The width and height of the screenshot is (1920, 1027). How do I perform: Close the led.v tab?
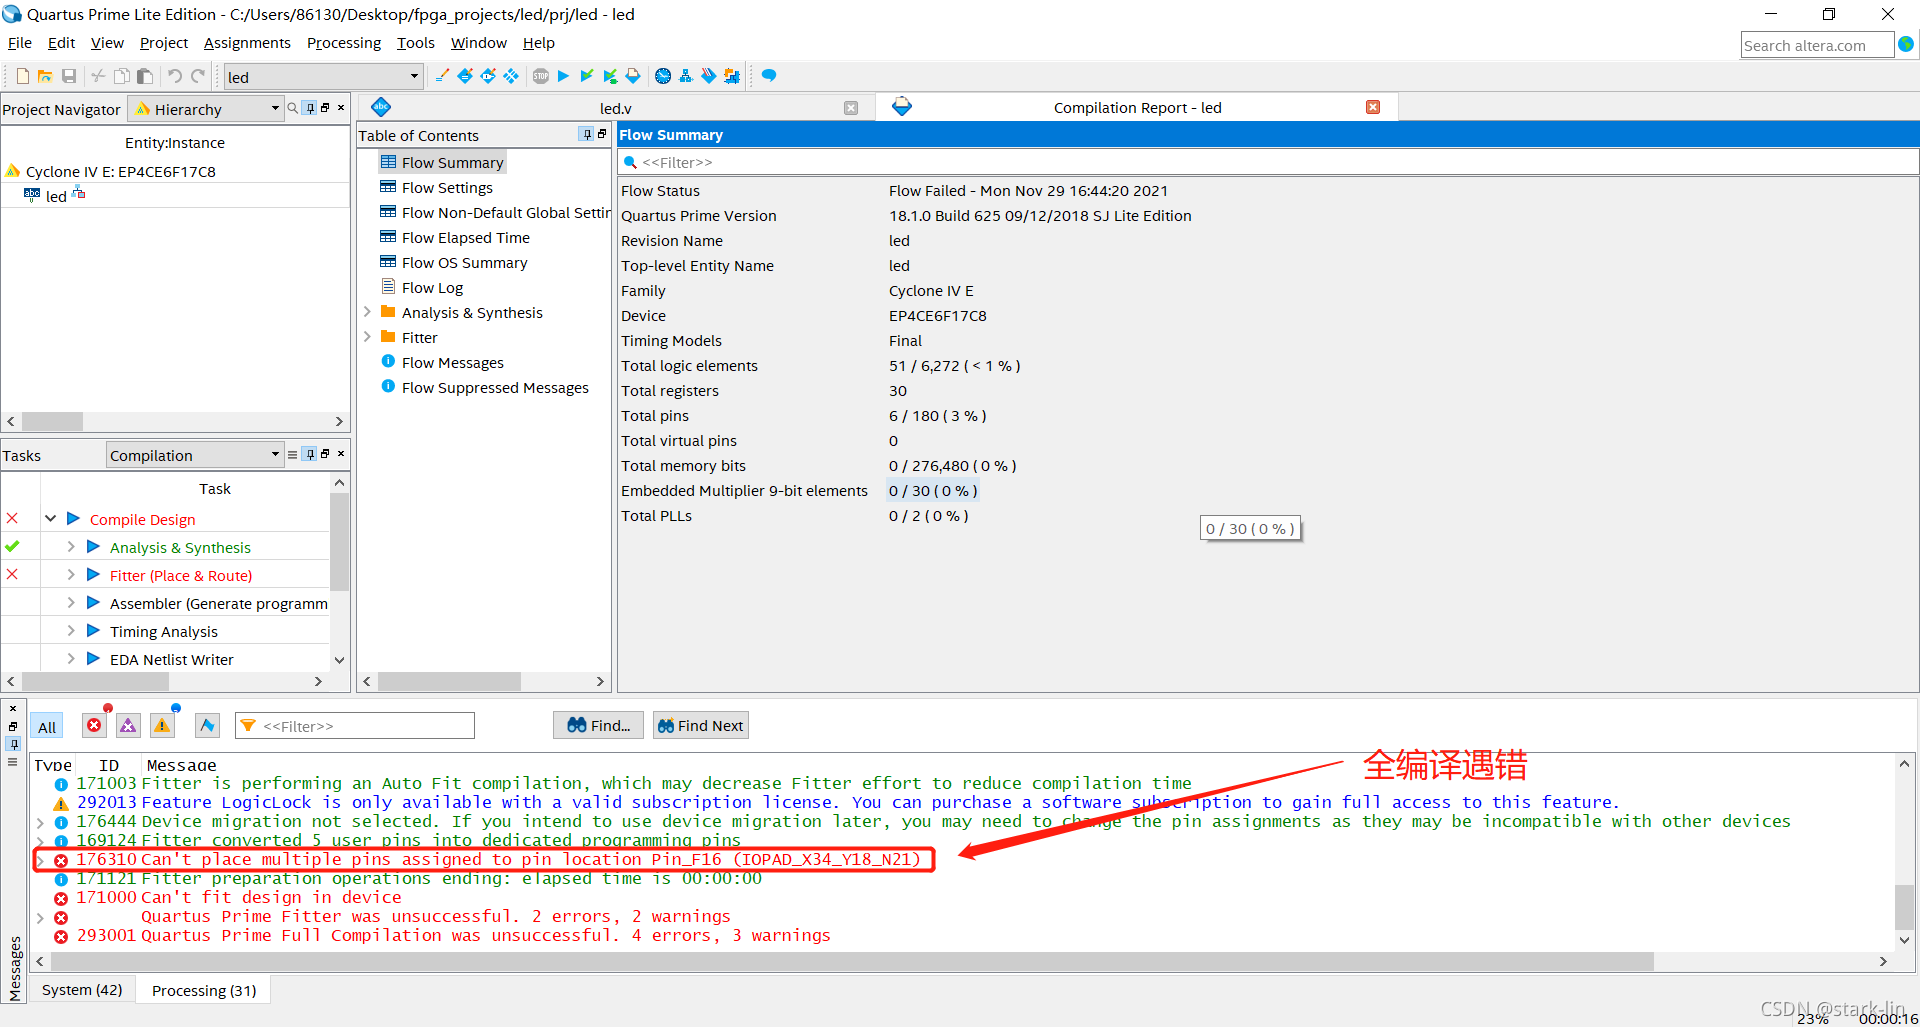[851, 108]
